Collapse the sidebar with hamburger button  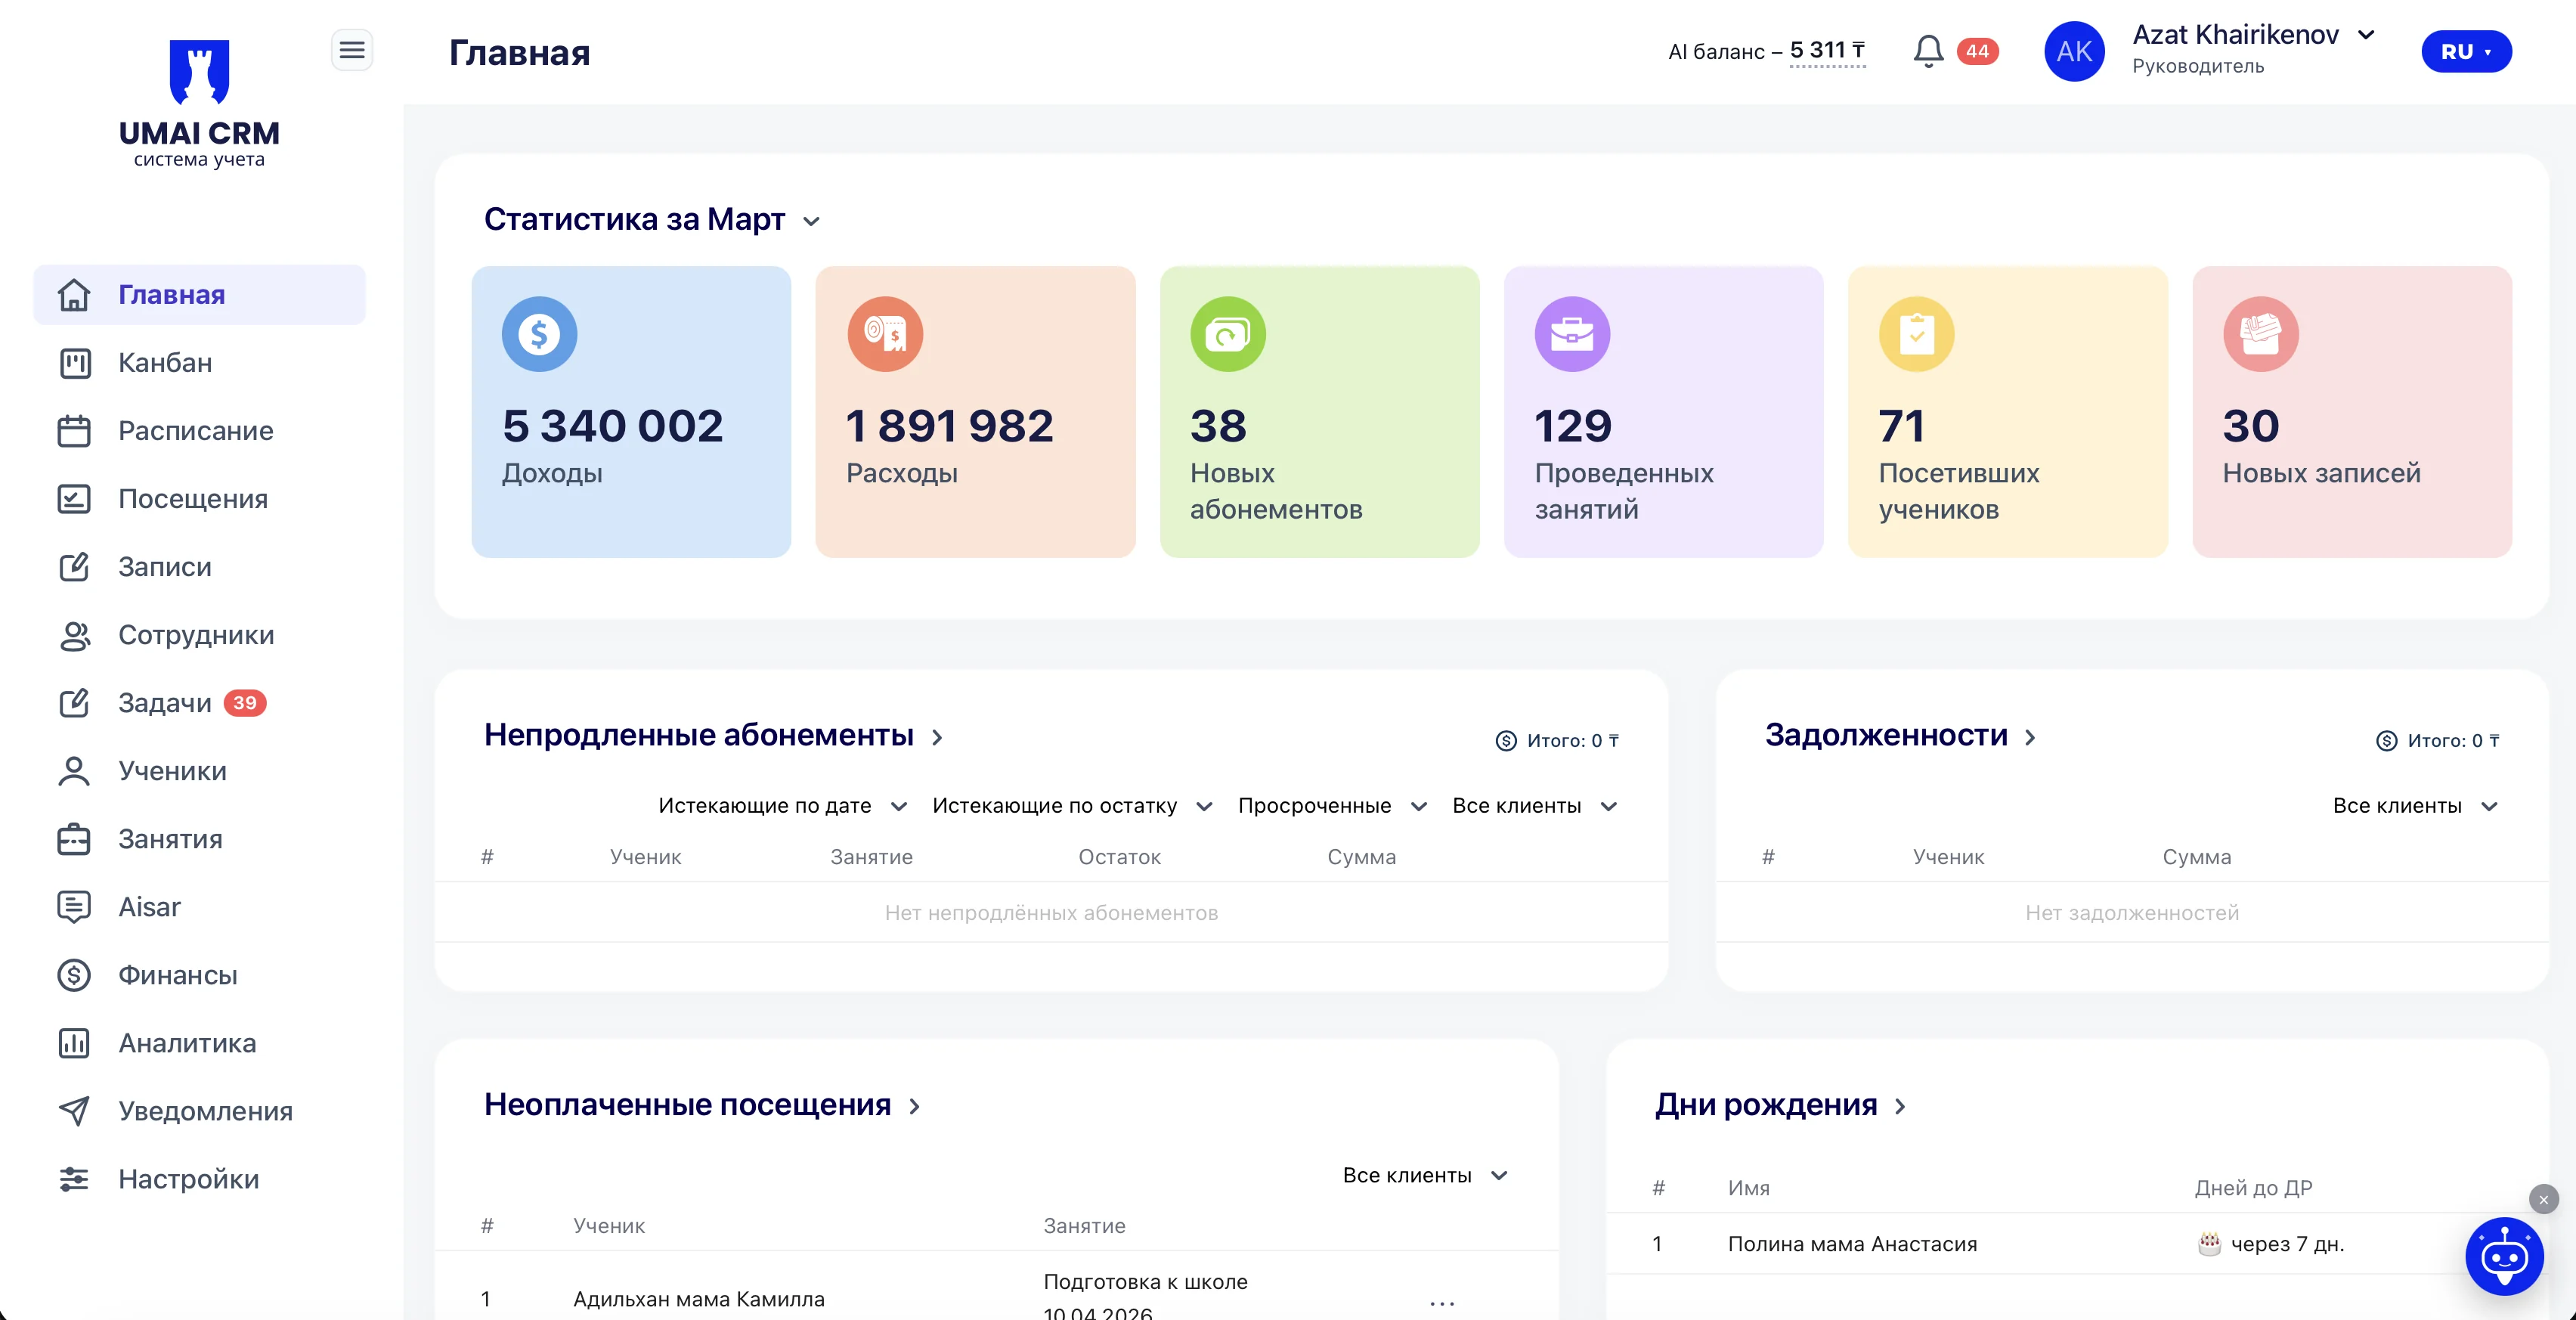click(352, 49)
